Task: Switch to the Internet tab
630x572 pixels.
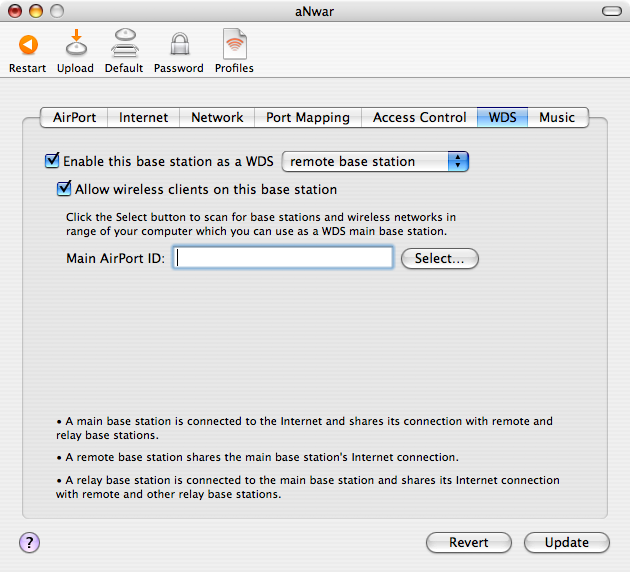Action: pyautogui.click(x=143, y=117)
